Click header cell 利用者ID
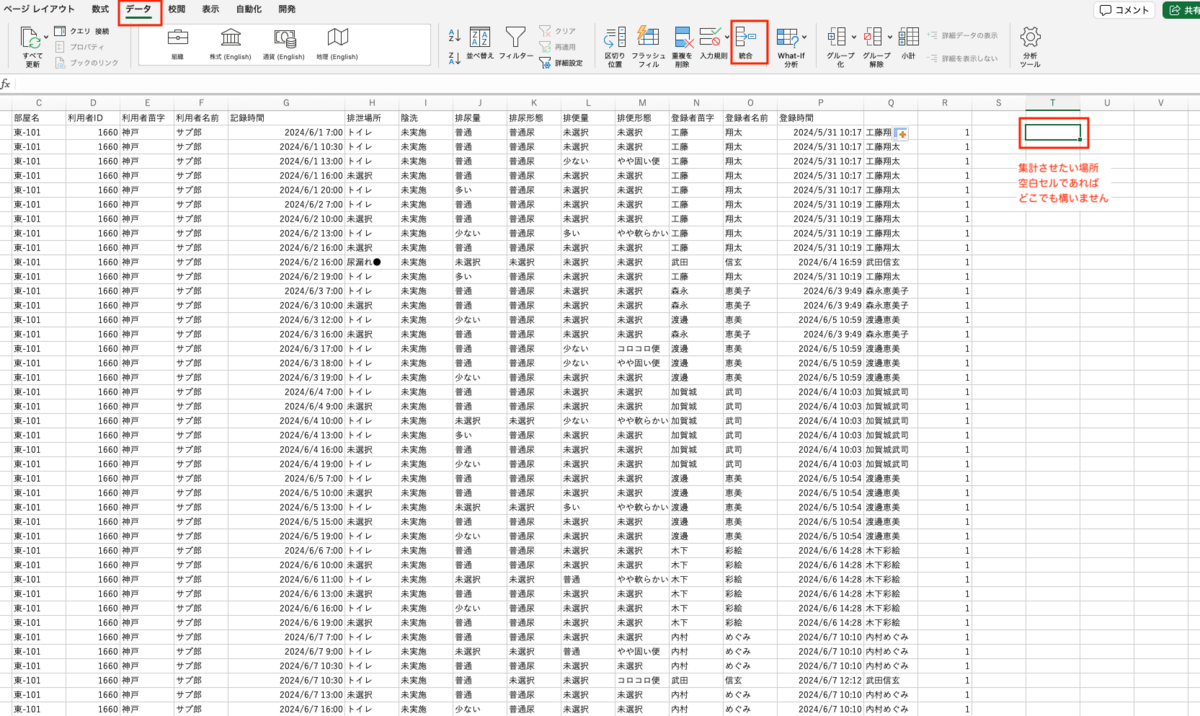The image size is (1200, 716). [92, 117]
